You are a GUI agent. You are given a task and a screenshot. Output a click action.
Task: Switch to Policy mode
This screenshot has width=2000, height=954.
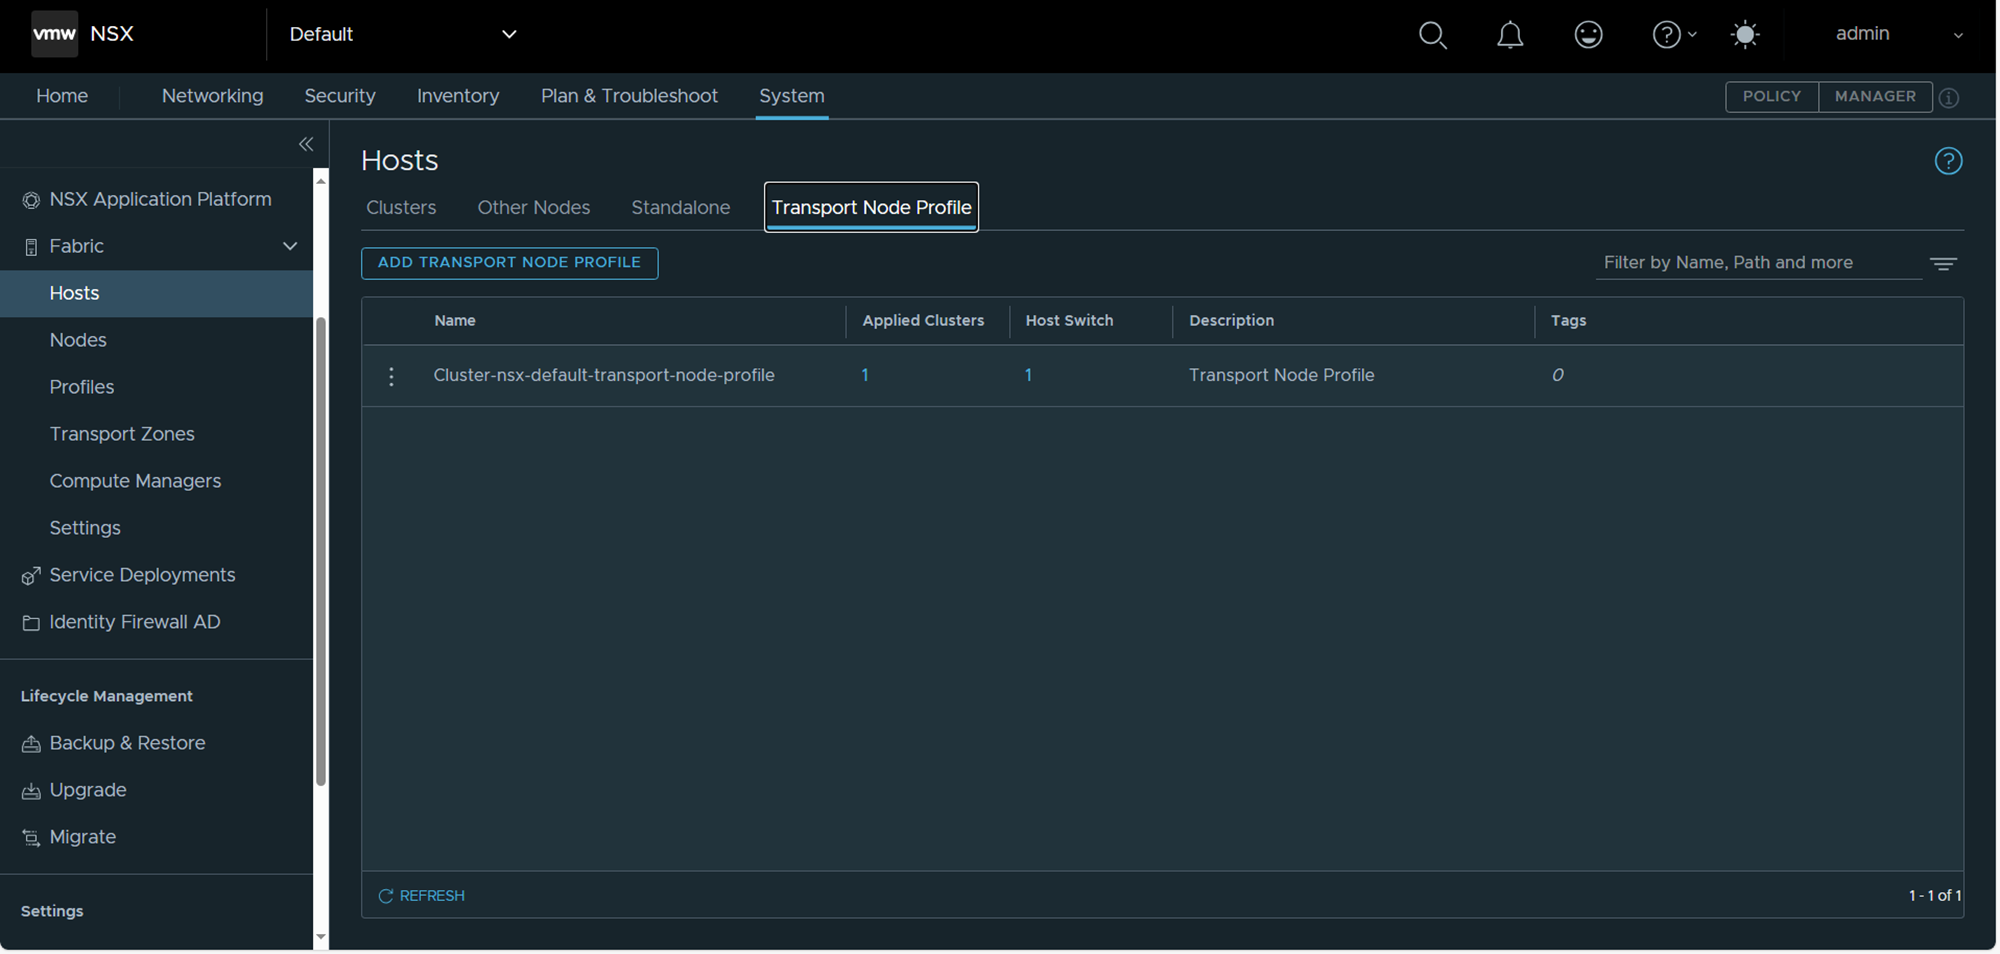click(x=1772, y=97)
